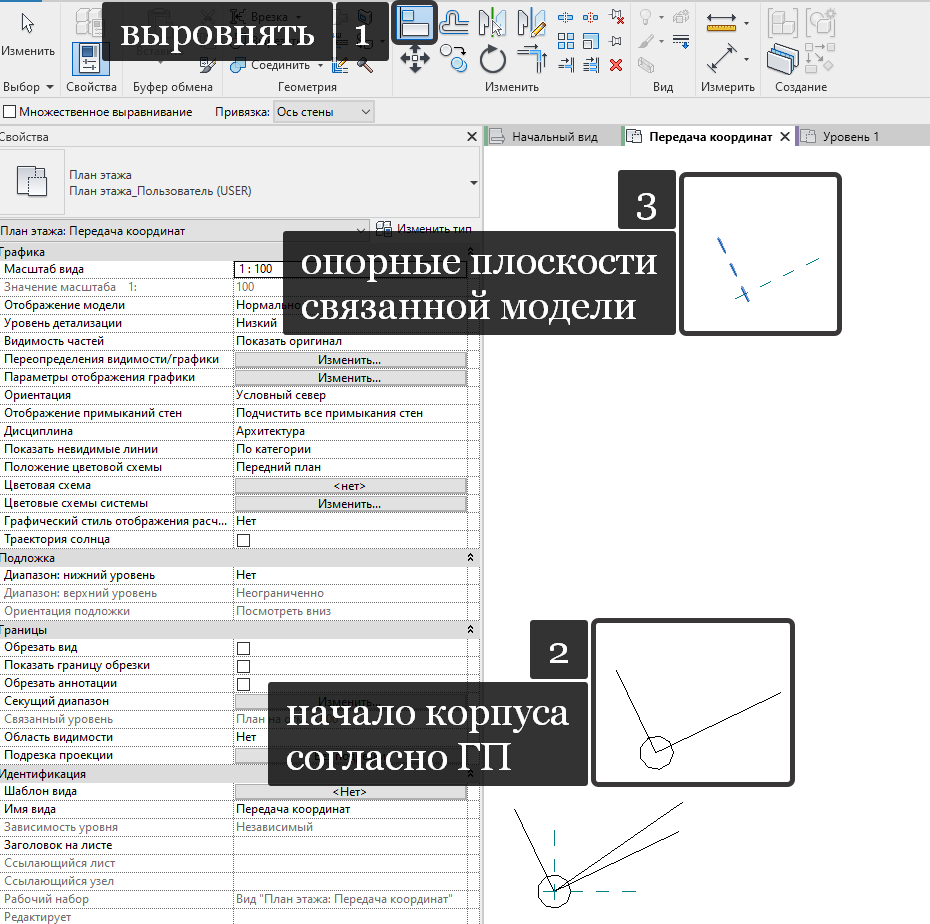The height and width of the screenshot is (924, 930).
Task: Click the Имя вида value field
Action: click(x=351, y=809)
